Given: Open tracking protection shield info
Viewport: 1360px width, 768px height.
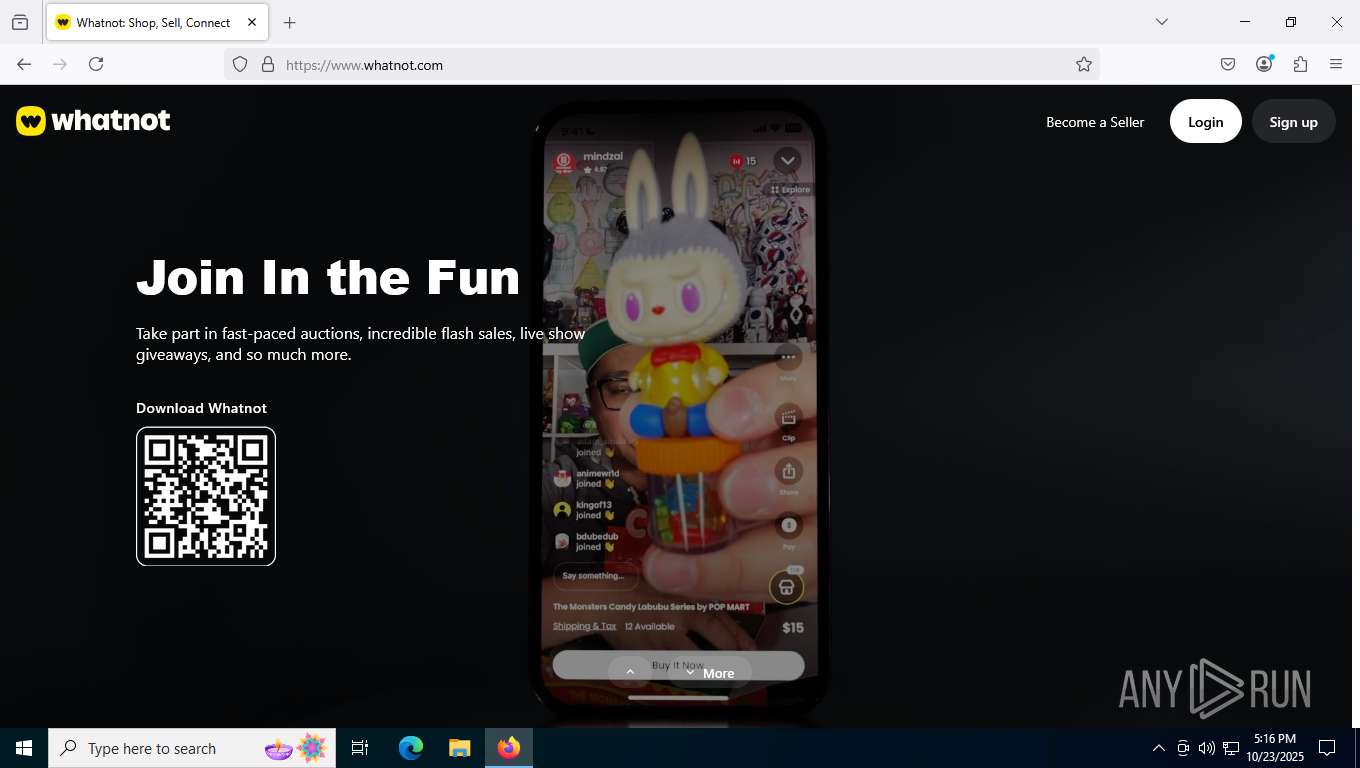Looking at the screenshot, I should point(240,64).
